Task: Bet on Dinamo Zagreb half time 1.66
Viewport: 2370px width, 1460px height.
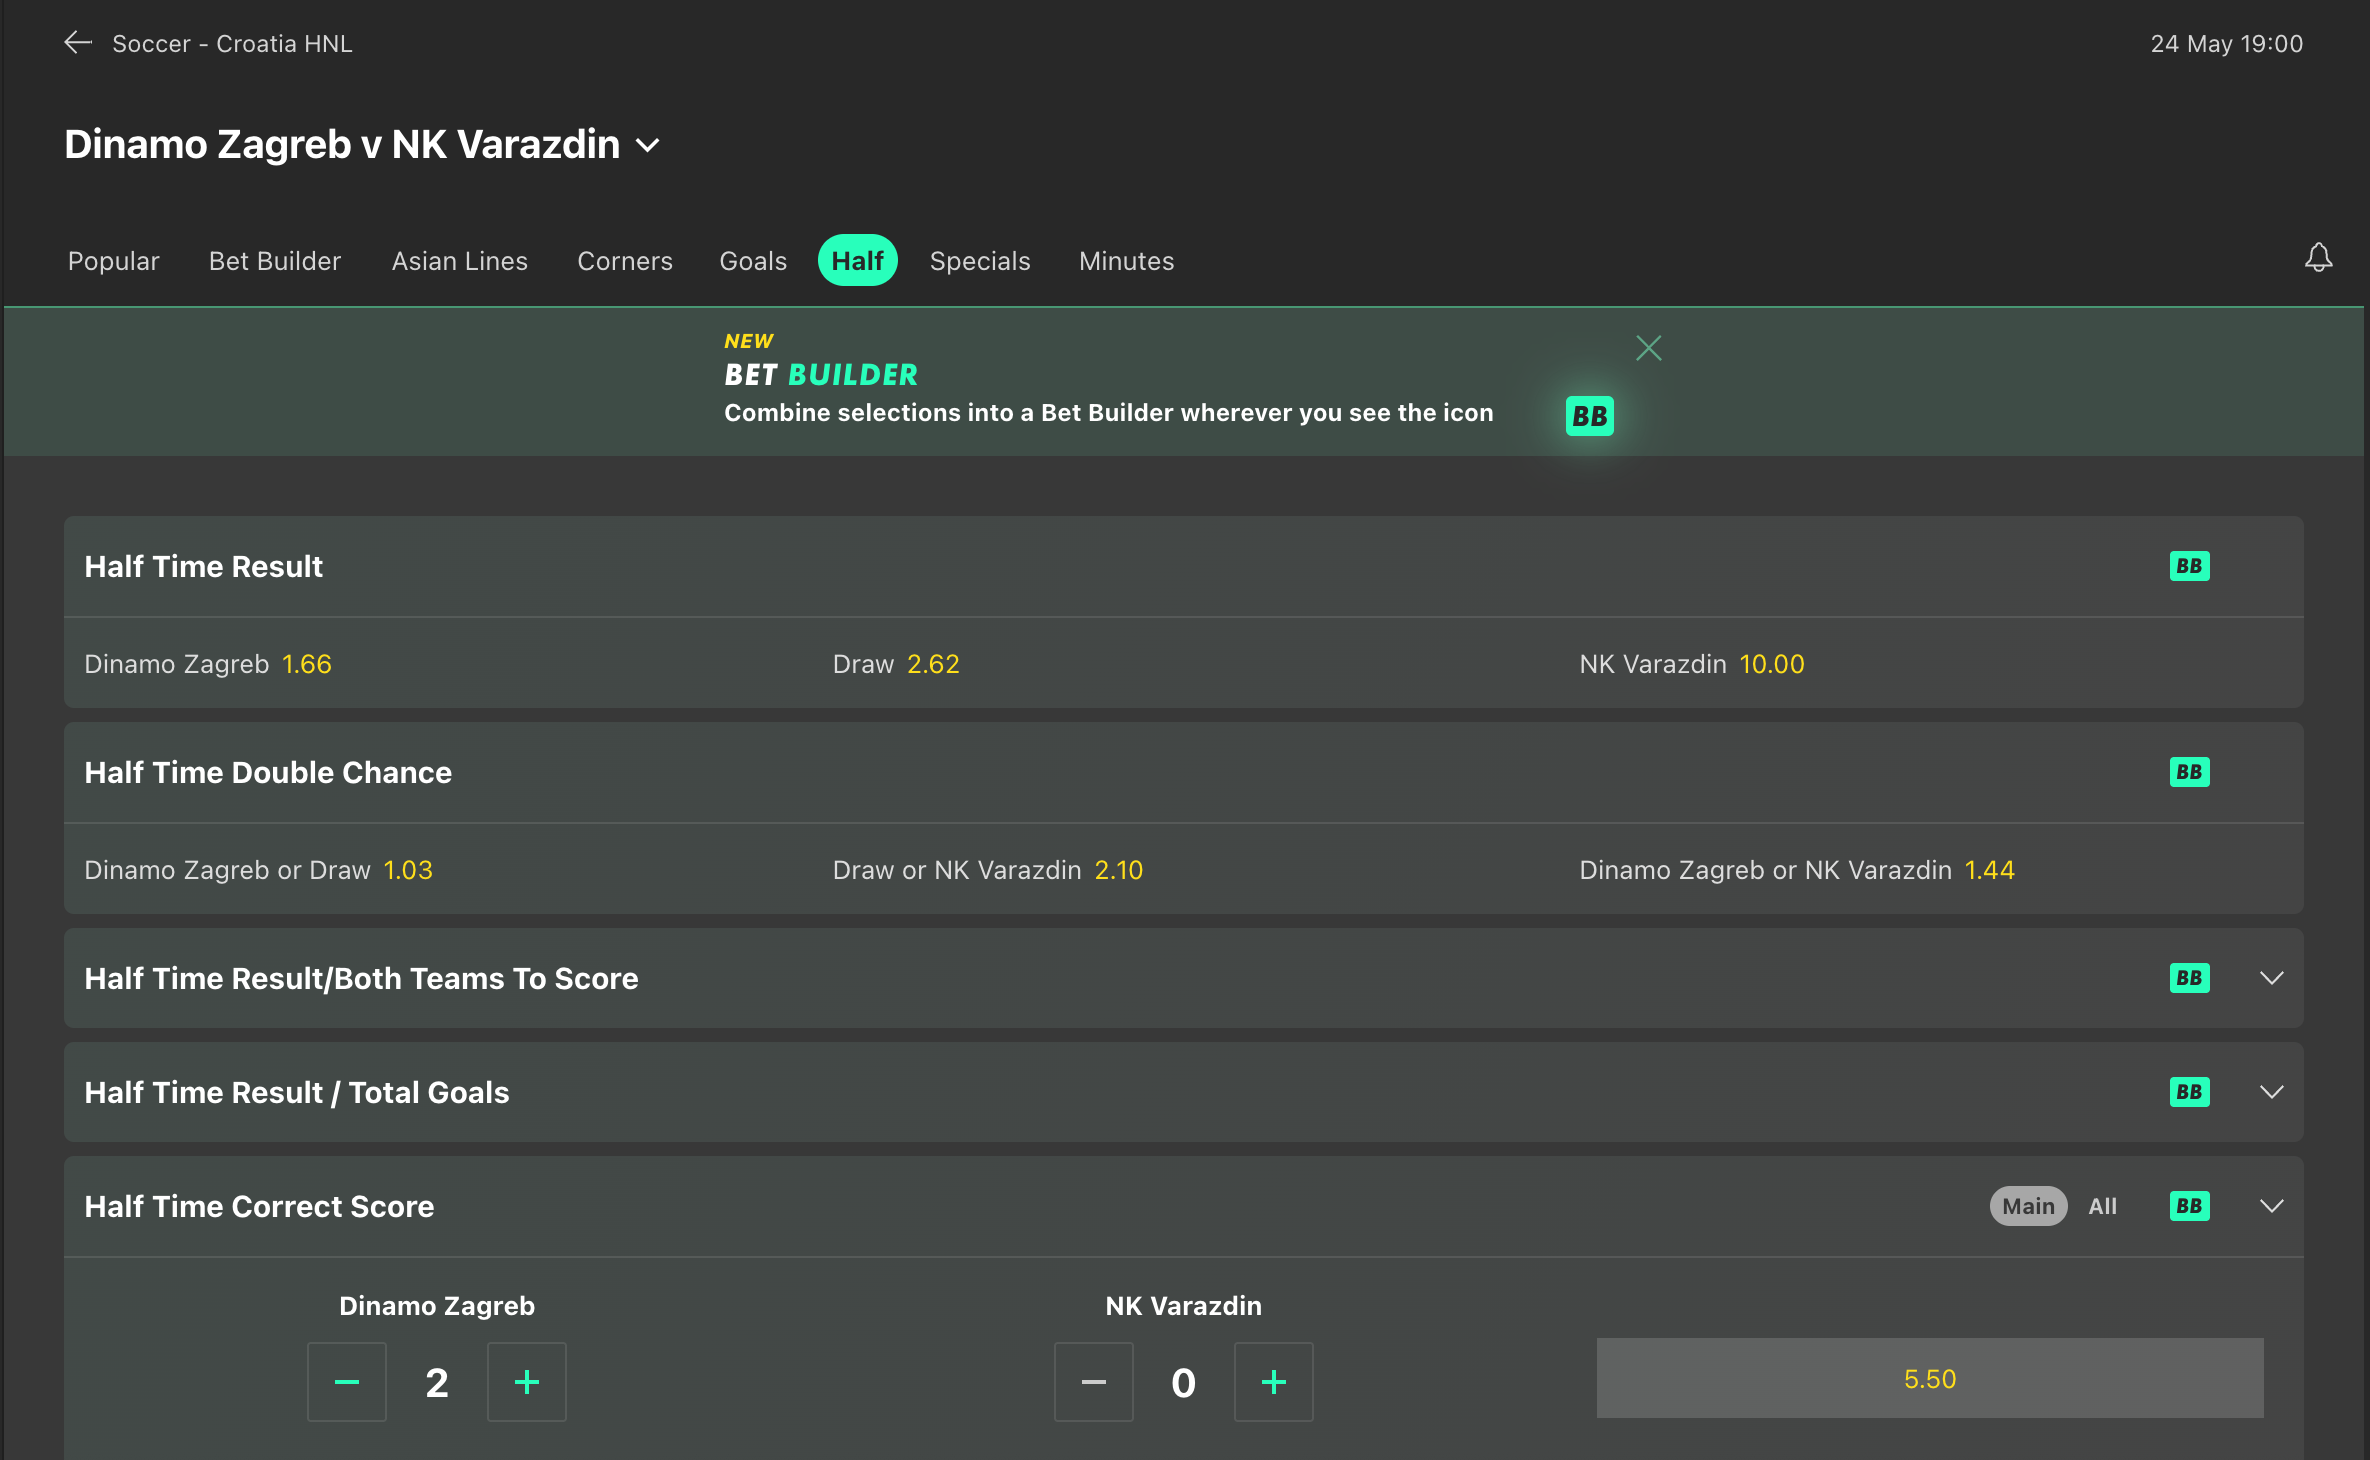Action: 208,664
